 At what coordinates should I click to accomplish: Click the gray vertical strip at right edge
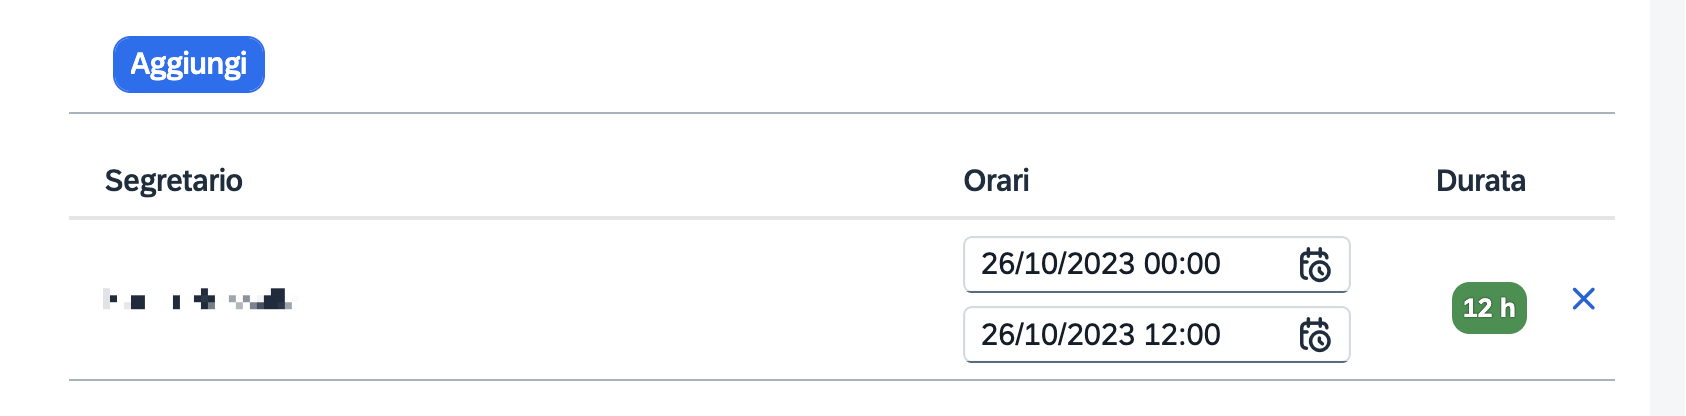[x=1667, y=208]
